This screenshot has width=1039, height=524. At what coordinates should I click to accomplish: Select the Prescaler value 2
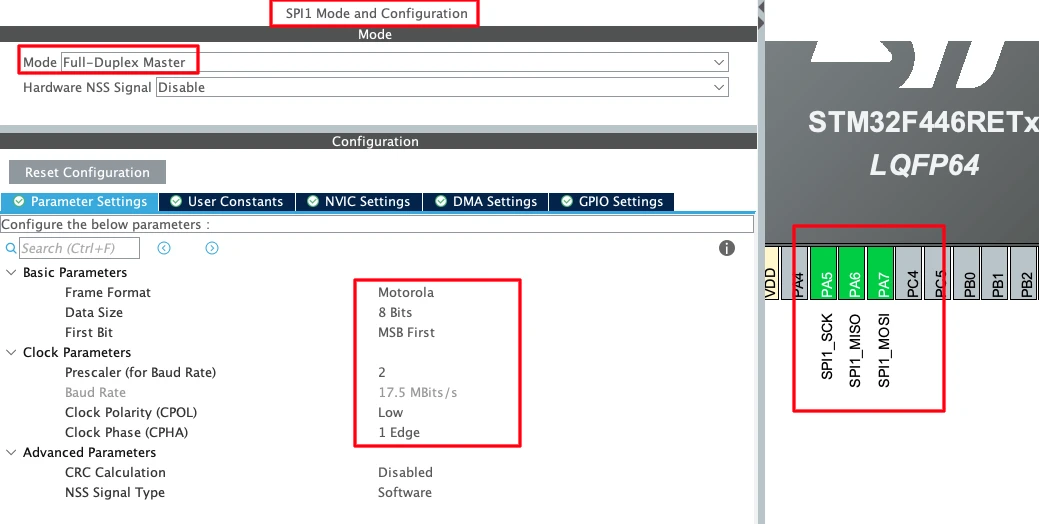coord(382,372)
